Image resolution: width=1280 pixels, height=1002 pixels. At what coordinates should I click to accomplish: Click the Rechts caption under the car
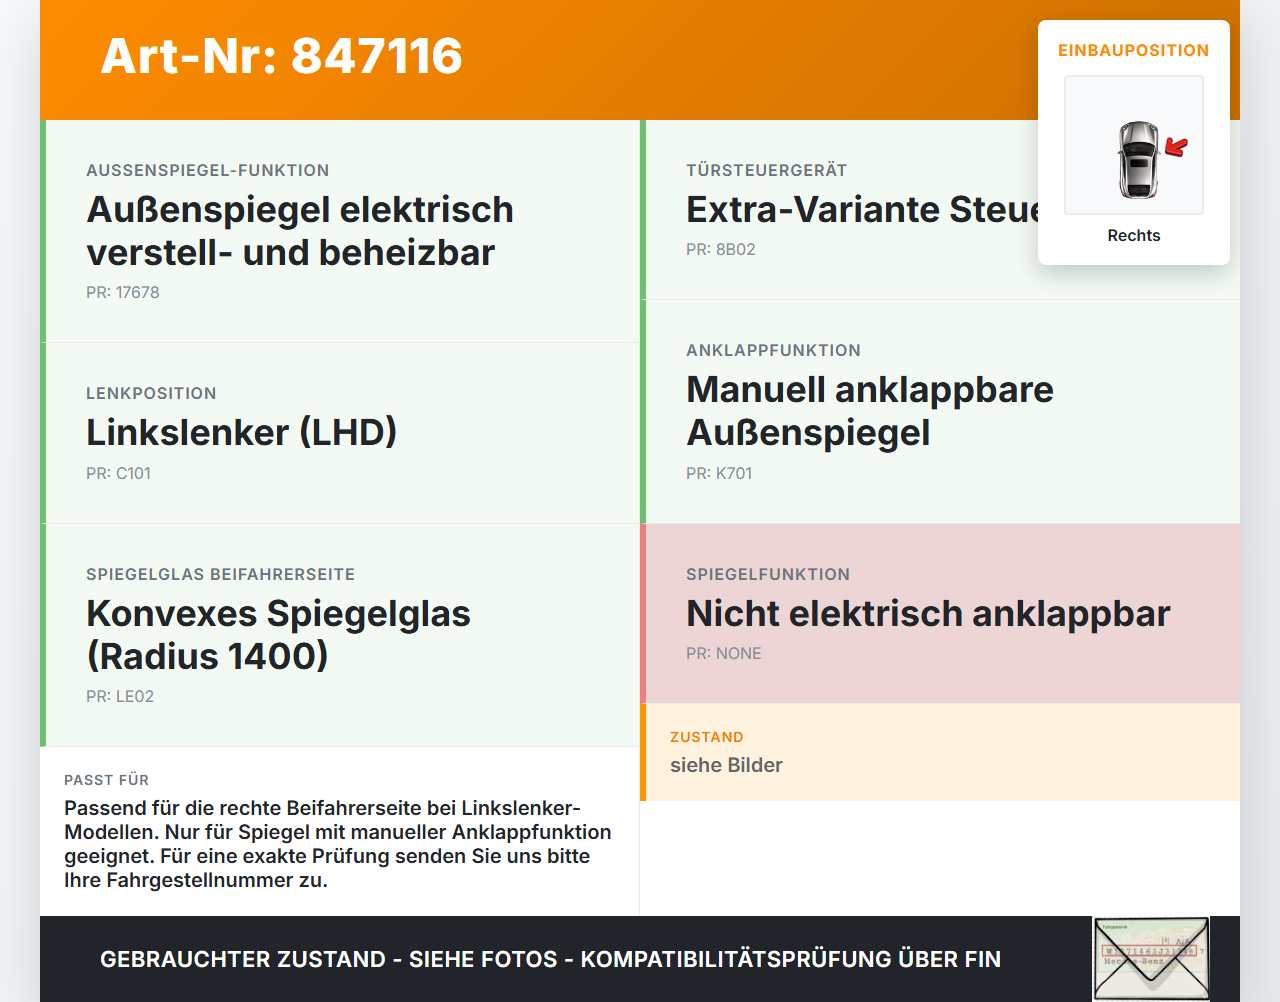(x=1134, y=236)
